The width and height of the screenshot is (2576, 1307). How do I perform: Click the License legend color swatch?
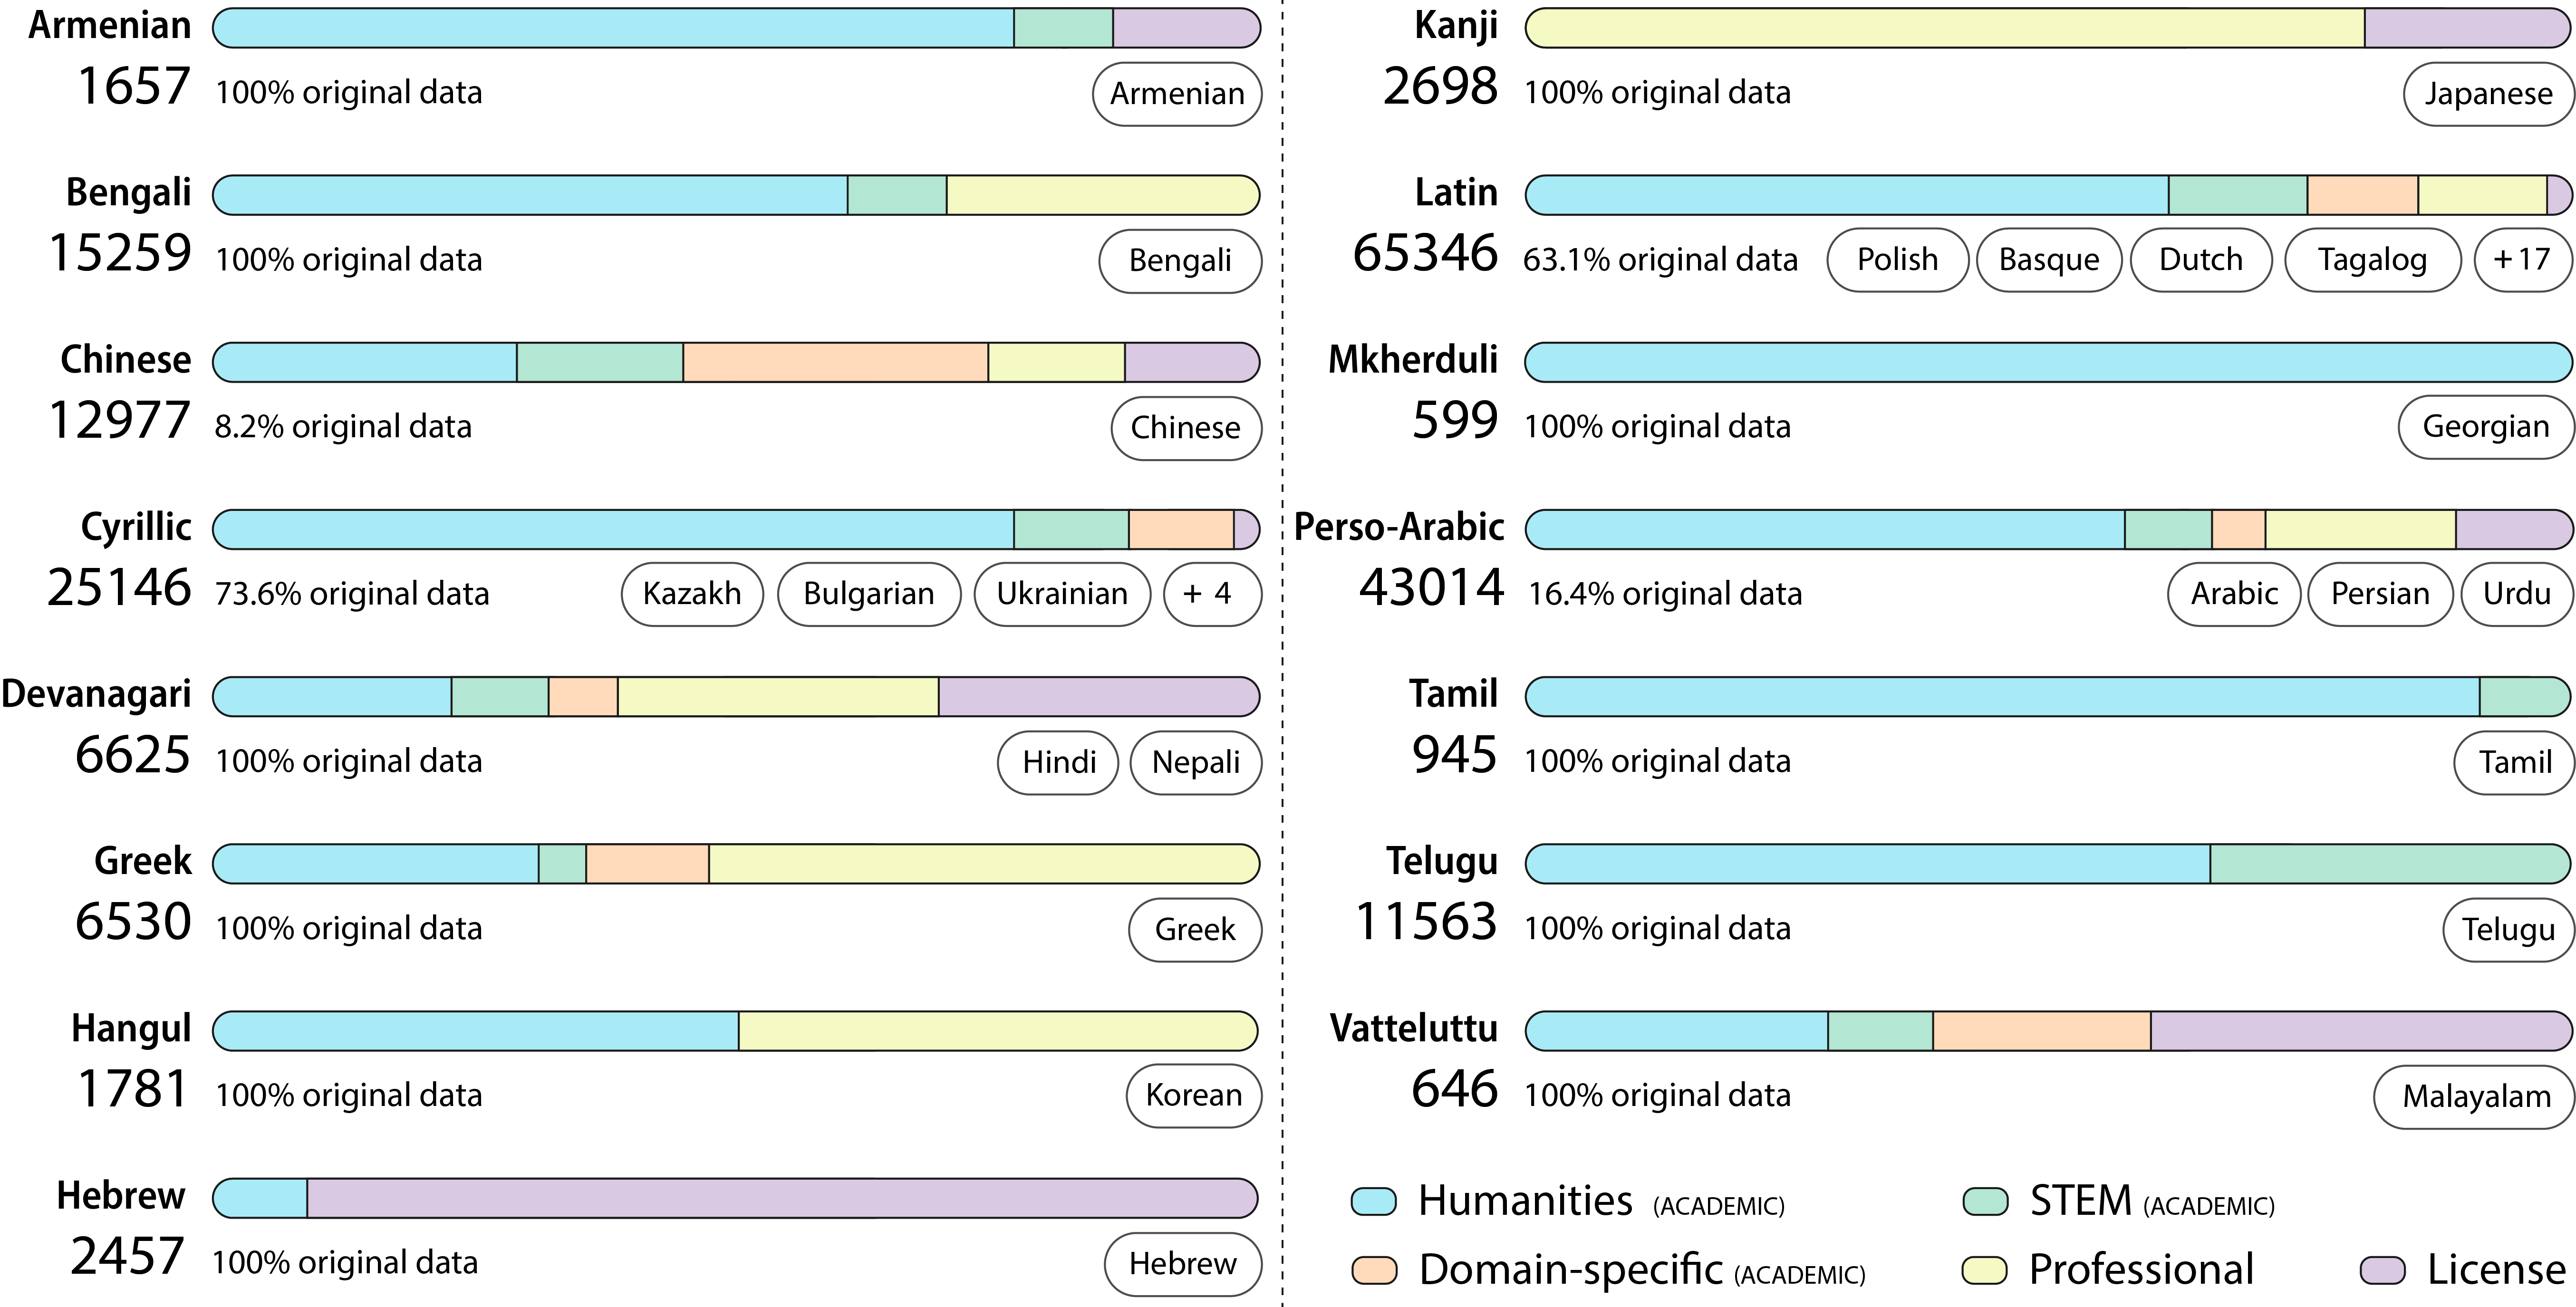coord(2381,1270)
